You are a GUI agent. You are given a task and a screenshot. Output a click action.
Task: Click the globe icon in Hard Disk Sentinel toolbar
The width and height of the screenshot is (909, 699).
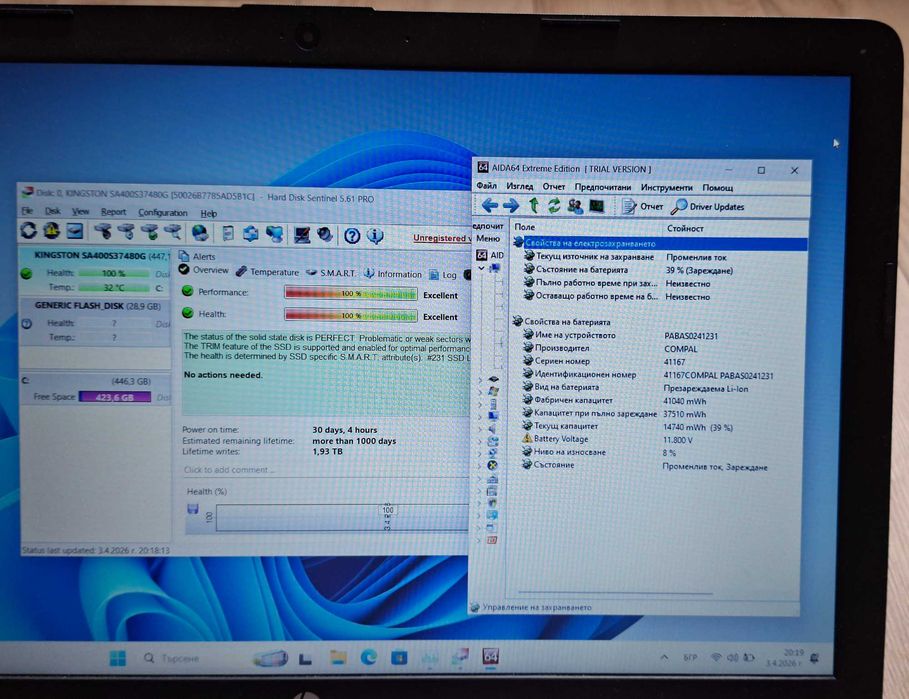pos(200,233)
